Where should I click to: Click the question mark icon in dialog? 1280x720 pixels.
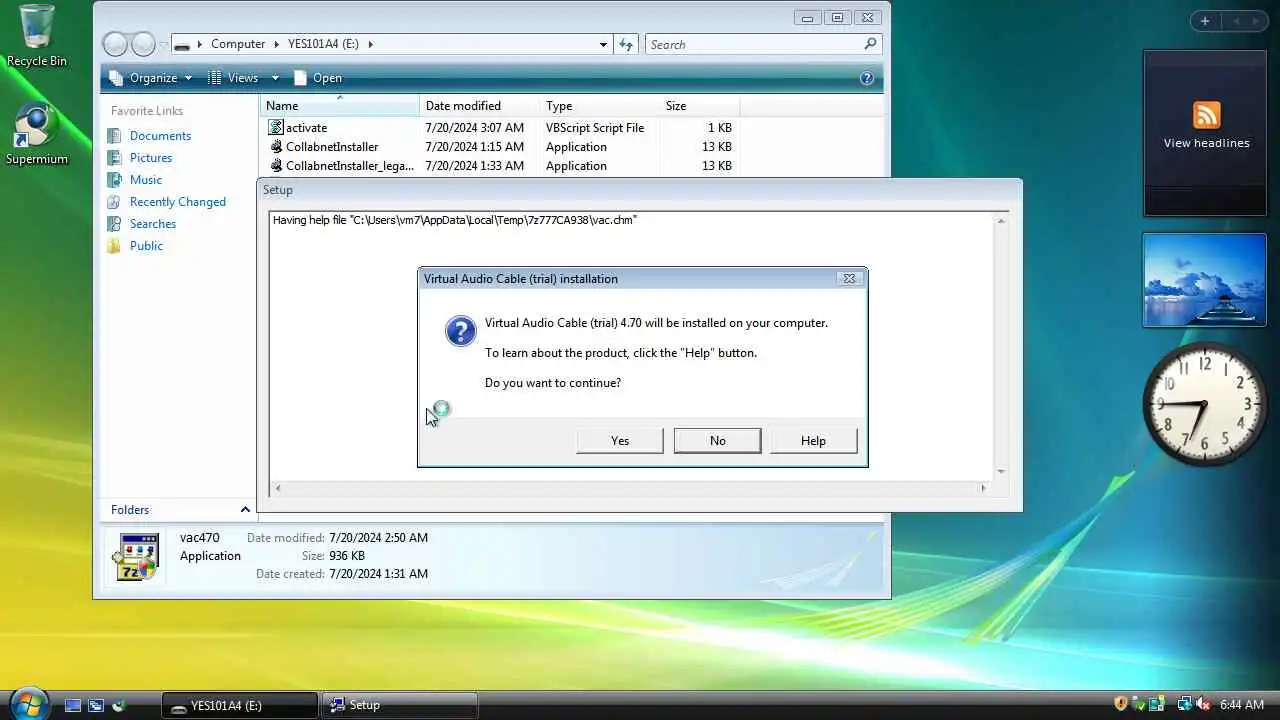click(460, 331)
